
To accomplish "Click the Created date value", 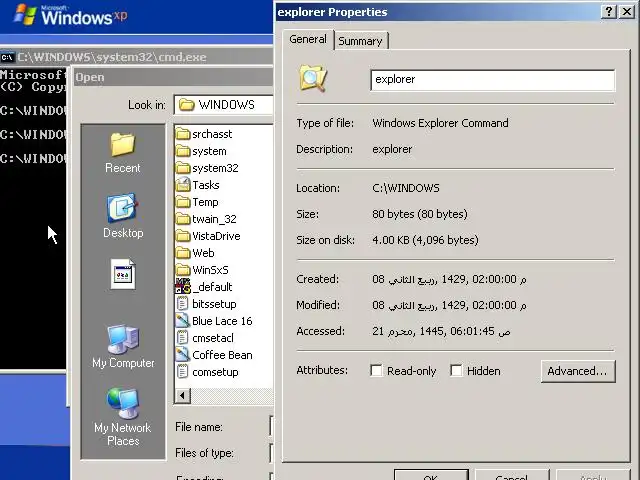I will tap(449, 279).
